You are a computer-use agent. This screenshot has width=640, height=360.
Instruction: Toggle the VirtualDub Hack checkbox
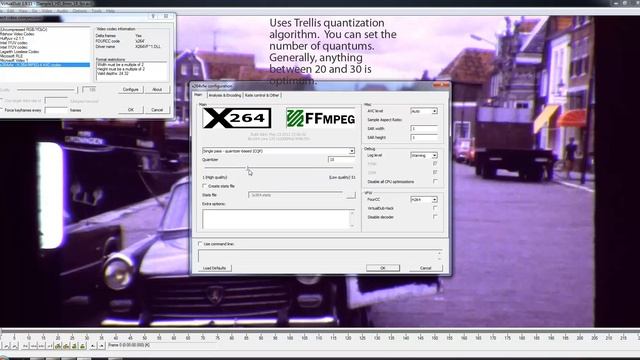coord(435,208)
